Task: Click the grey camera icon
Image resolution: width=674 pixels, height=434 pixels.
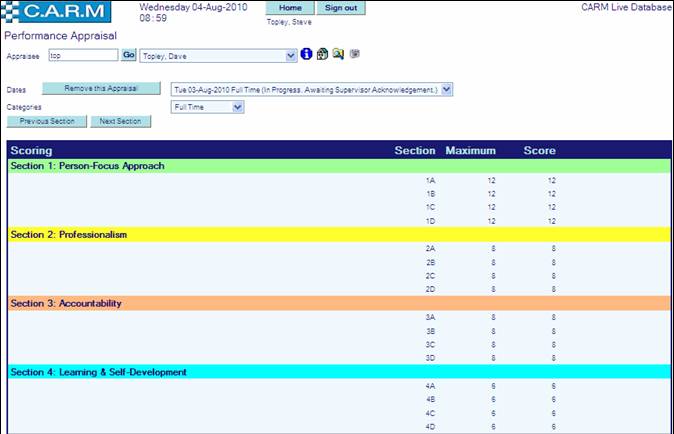Action: (354, 54)
